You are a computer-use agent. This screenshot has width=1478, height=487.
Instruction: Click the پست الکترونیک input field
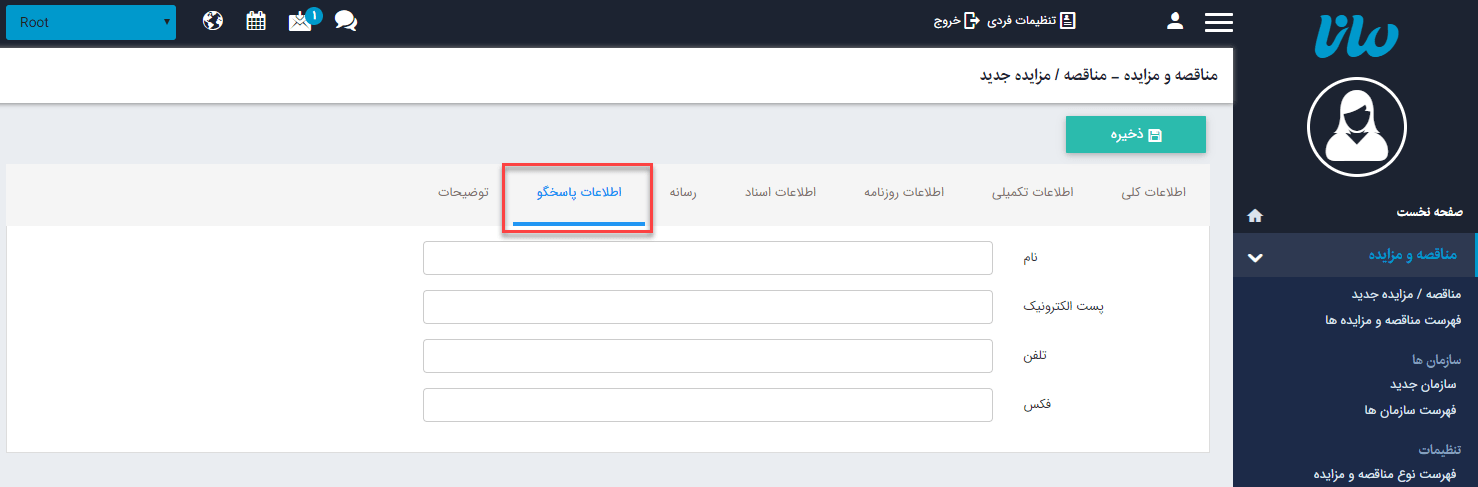click(x=708, y=307)
